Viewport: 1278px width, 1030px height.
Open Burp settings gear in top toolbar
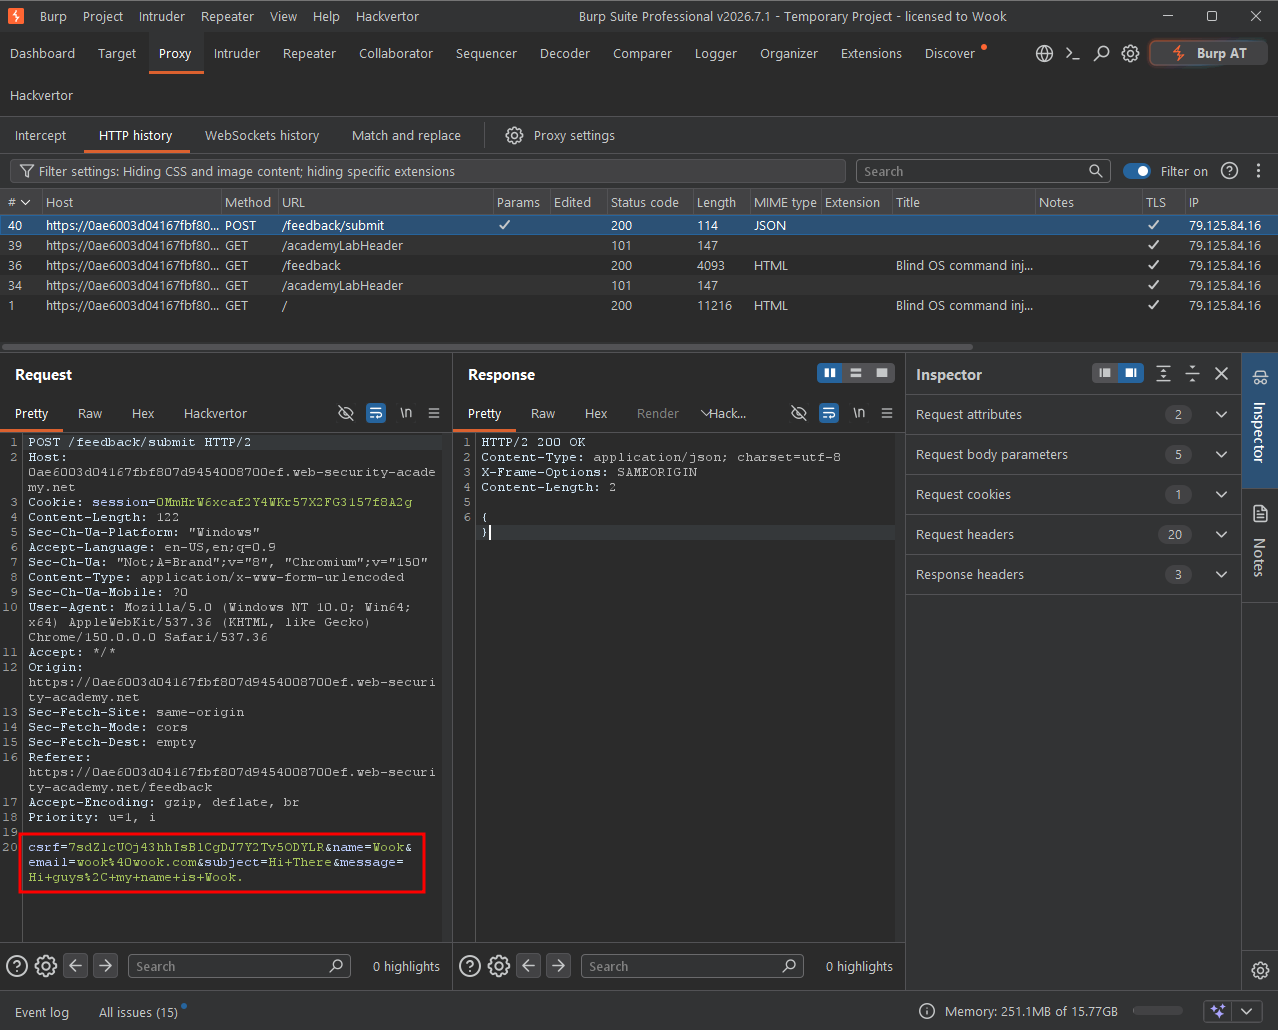[1130, 54]
